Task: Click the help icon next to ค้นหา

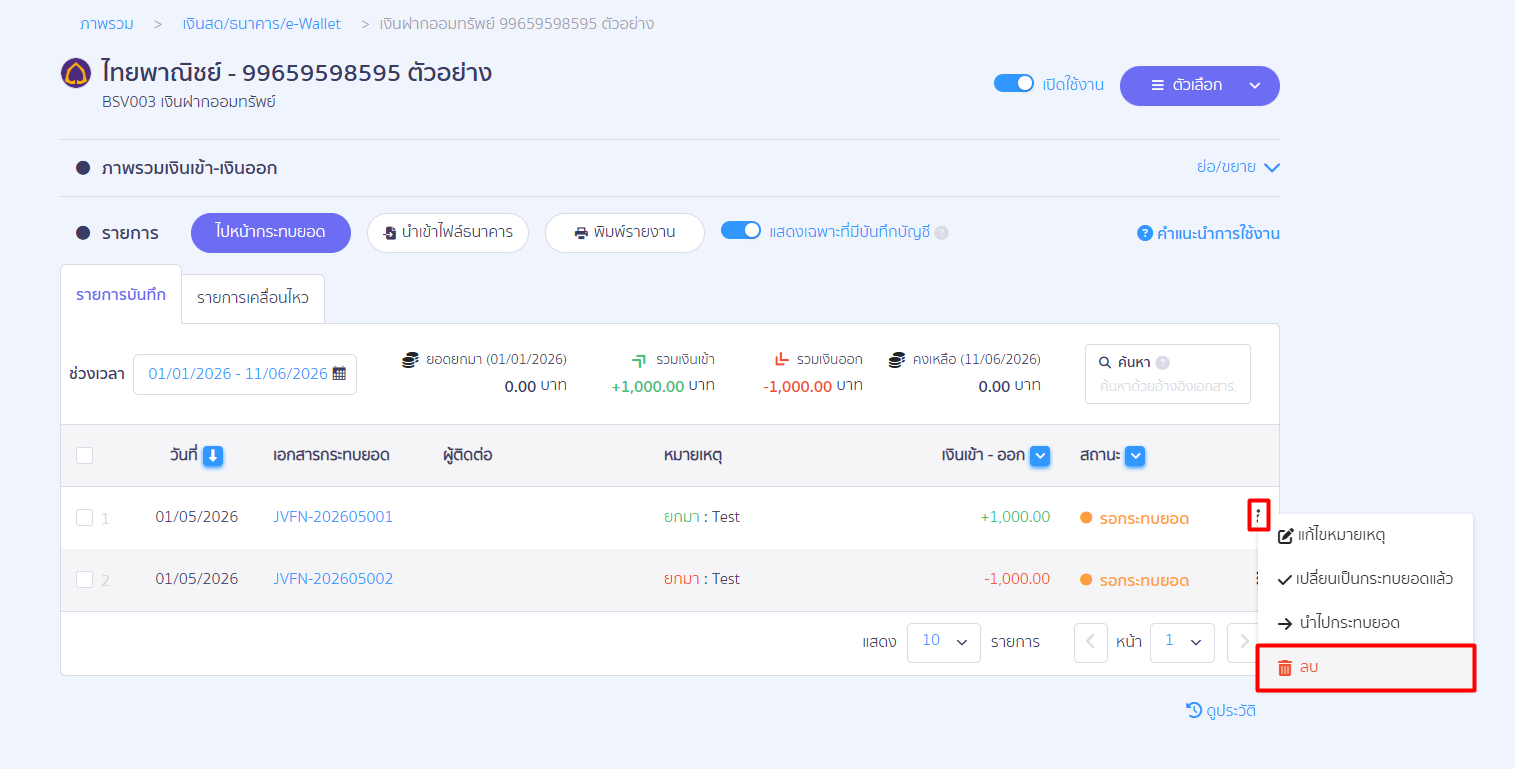Action: coord(1162,363)
